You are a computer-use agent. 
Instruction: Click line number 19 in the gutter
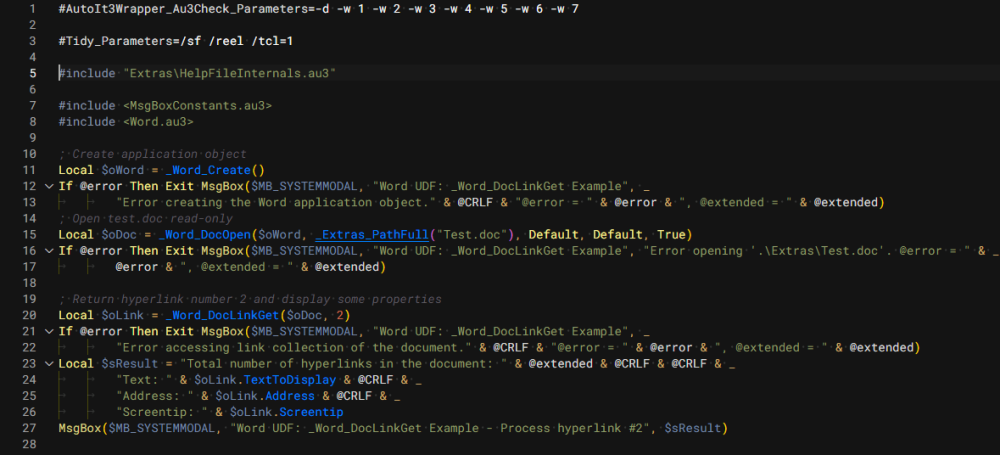click(29, 299)
